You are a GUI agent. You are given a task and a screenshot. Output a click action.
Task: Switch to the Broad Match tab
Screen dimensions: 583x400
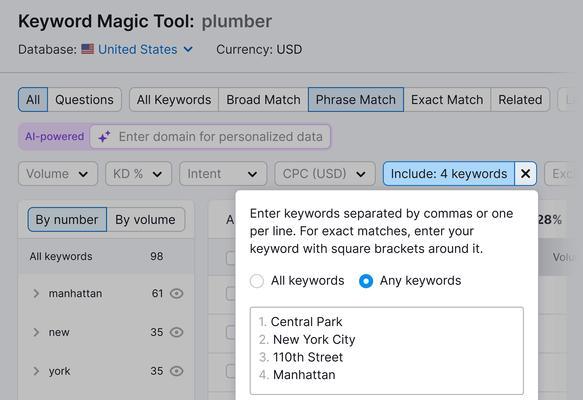tap(263, 100)
